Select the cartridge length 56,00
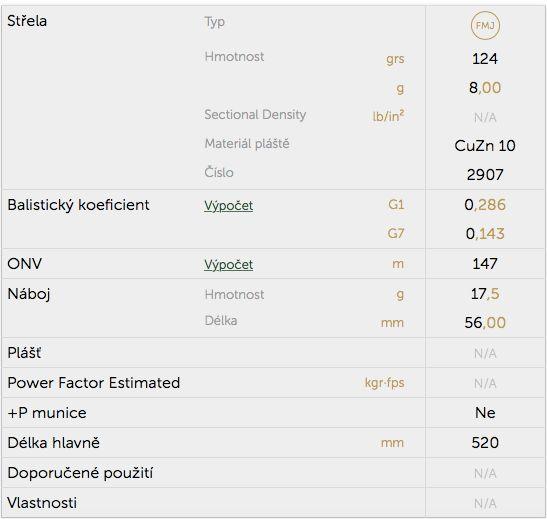Screen dimensions: 547x519 (485, 323)
